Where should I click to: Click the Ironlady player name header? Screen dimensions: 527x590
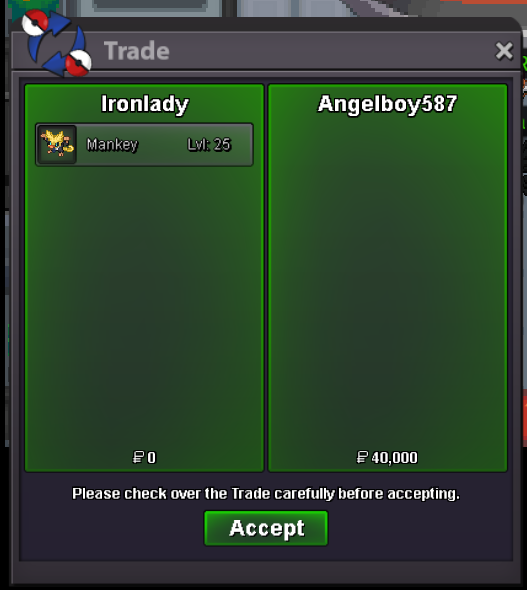(145, 104)
